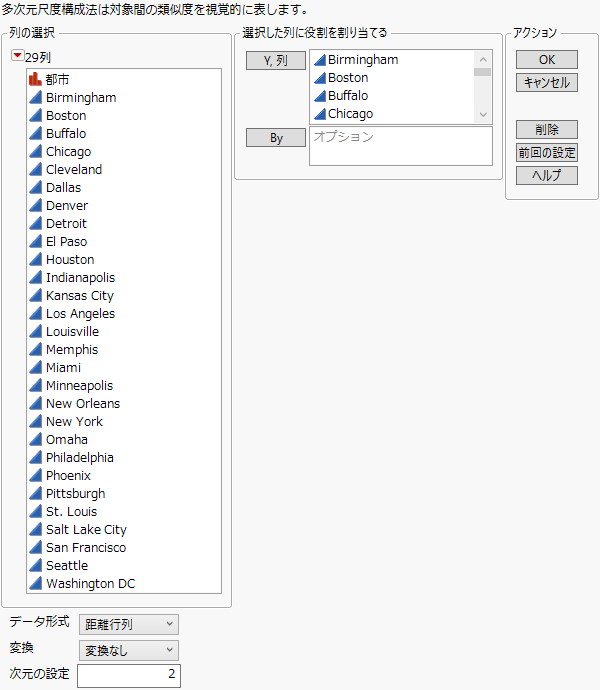
Task: Click the blue icon next to Seattle
Action: [x=35, y=565]
